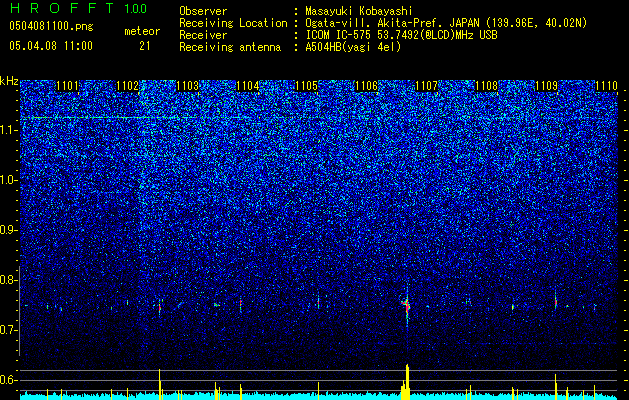Click the 0.9 kHz frequency label
The image size is (629, 400).
pyautogui.click(x=8, y=230)
